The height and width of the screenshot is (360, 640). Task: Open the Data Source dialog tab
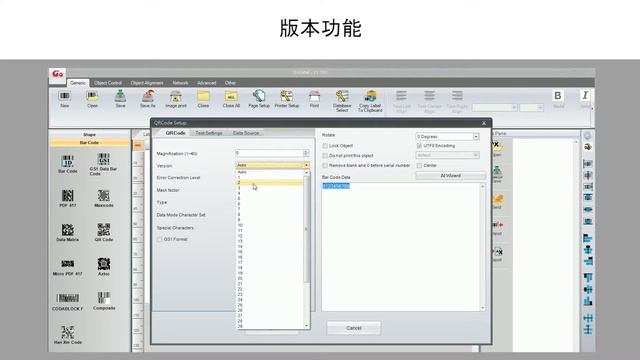246,133
